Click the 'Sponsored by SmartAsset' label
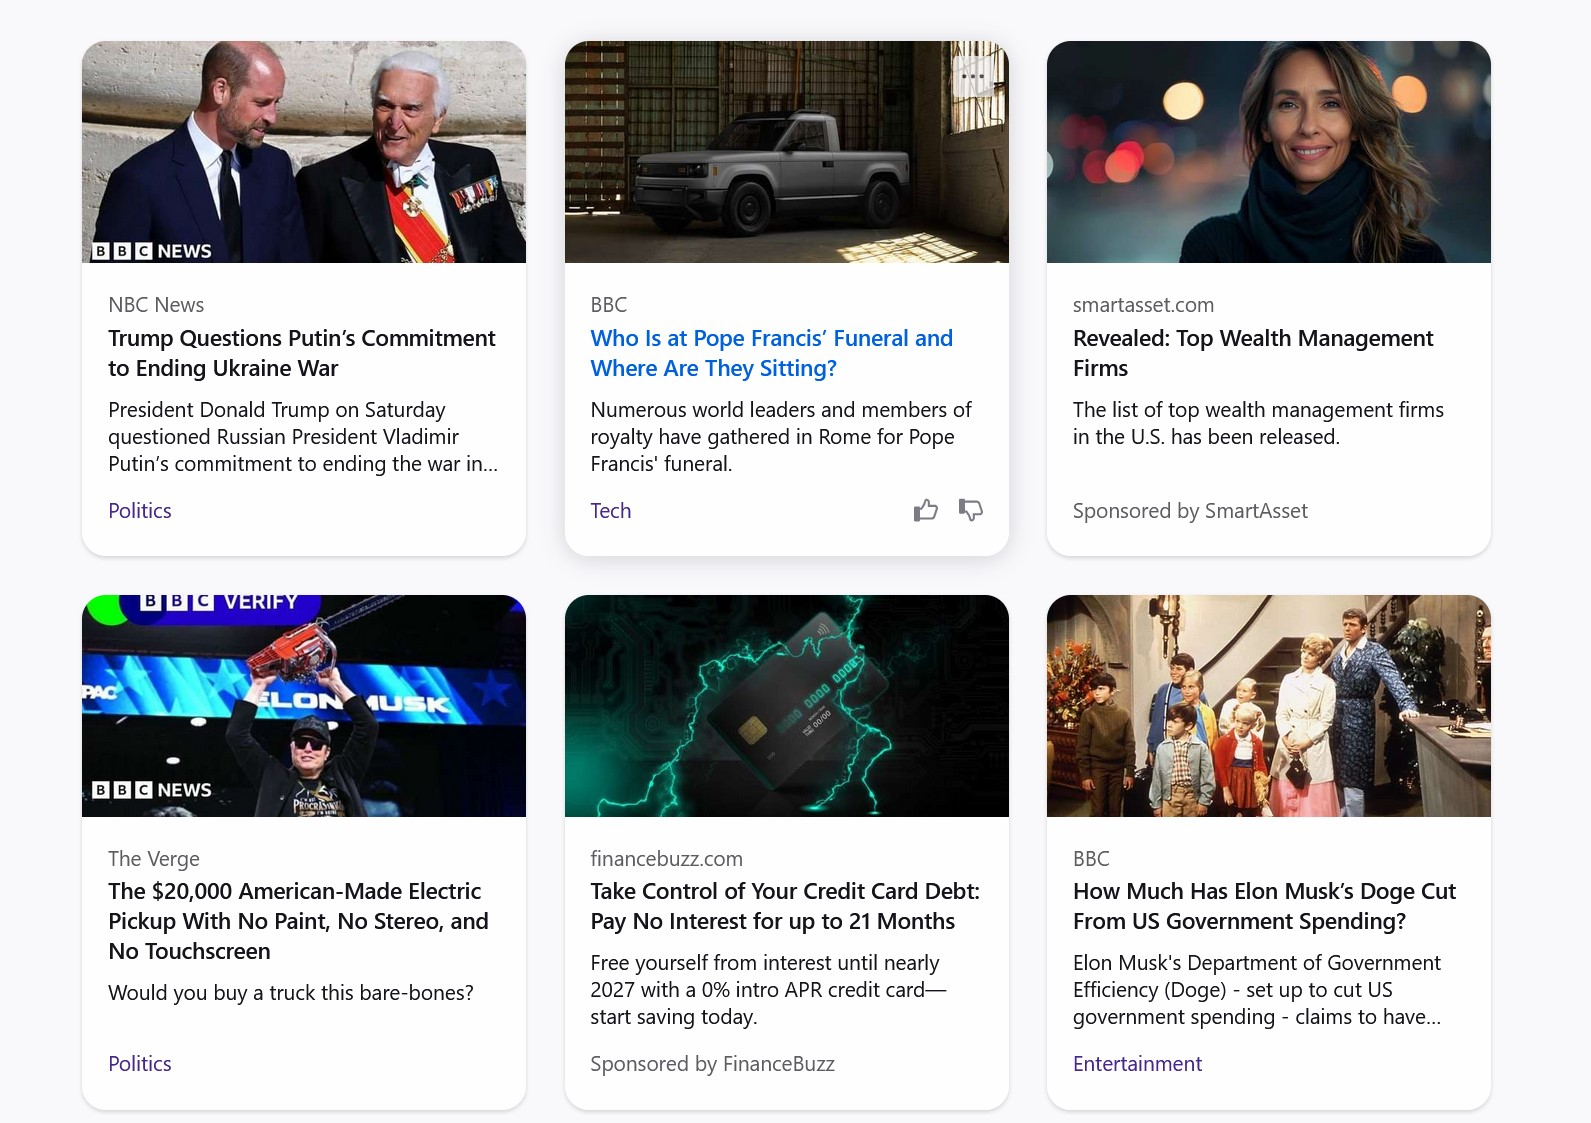 click(1190, 511)
